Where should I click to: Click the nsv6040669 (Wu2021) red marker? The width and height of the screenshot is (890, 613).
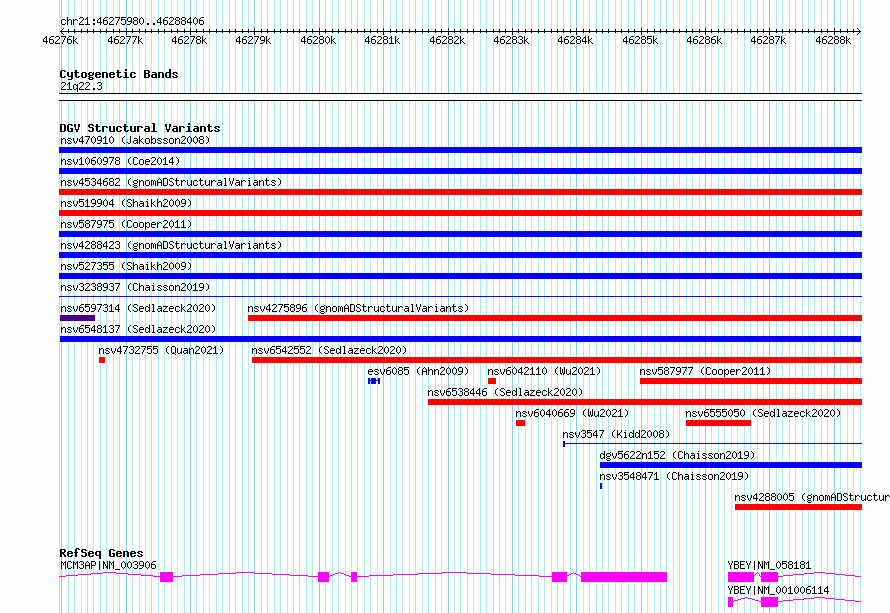520,423
